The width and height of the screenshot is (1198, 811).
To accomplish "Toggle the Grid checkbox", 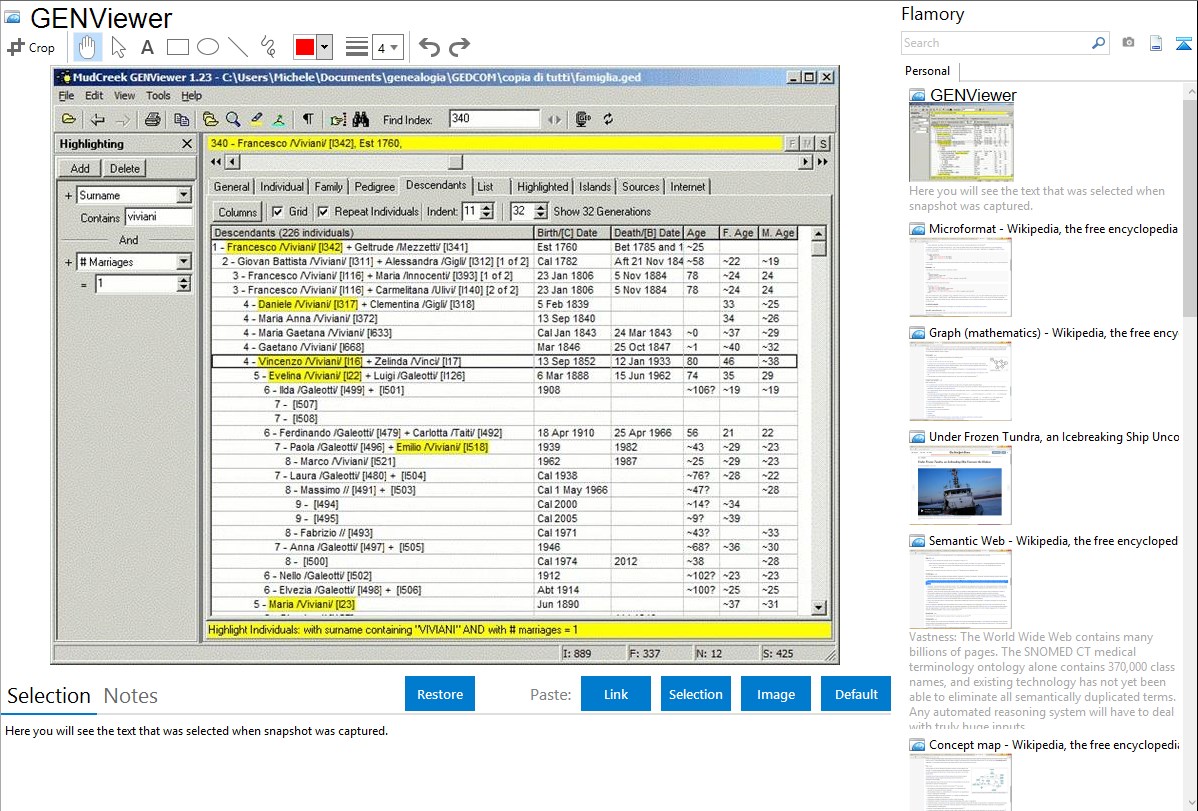I will click(x=278, y=212).
